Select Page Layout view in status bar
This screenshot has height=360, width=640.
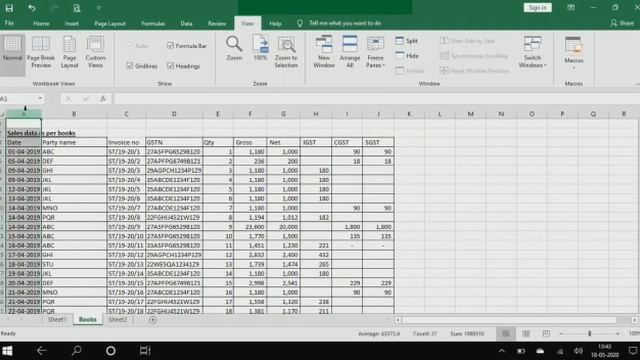(526, 333)
